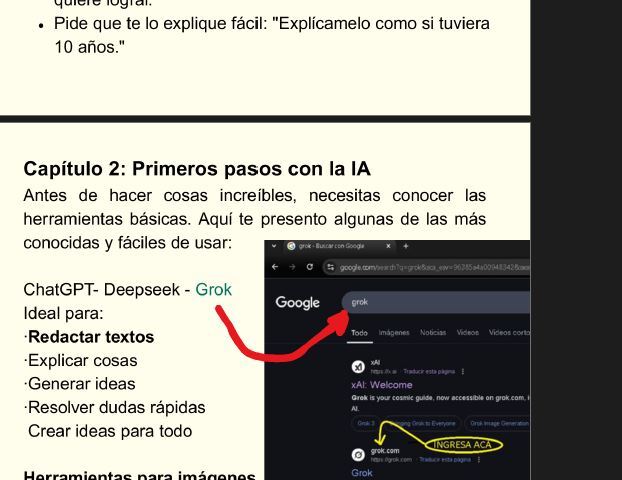Open three-dot menu of the xAI result

click(463, 372)
